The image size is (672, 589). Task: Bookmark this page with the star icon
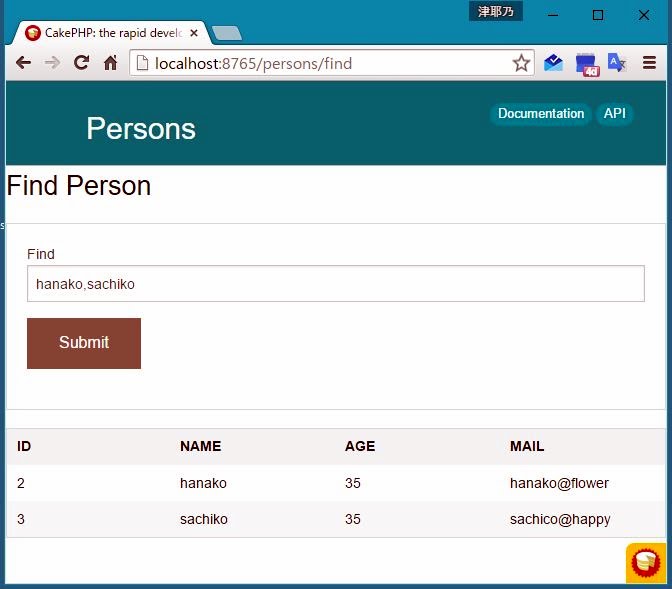click(x=521, y=63)
